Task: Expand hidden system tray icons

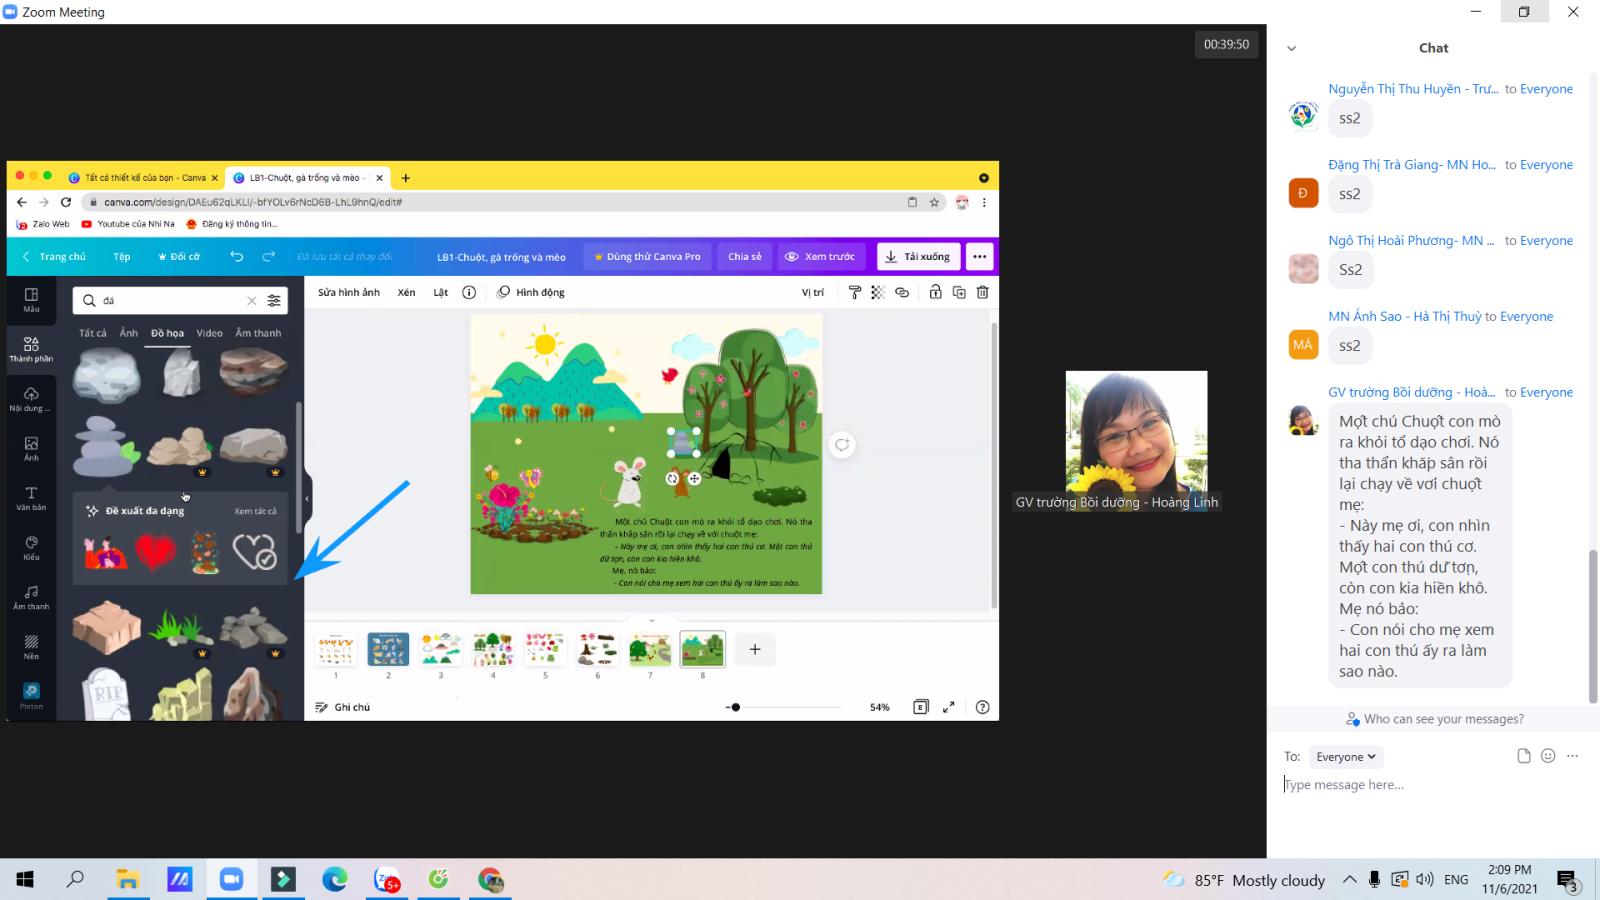Action: [1349, 880]
